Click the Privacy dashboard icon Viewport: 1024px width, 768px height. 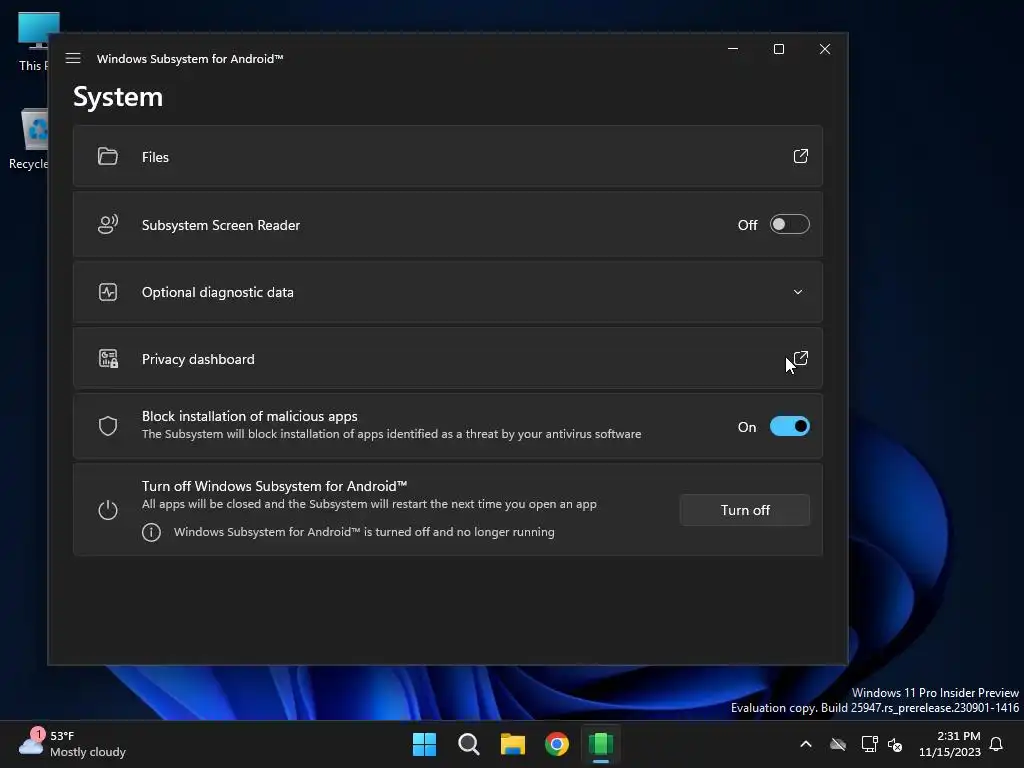tap(108, 359)
